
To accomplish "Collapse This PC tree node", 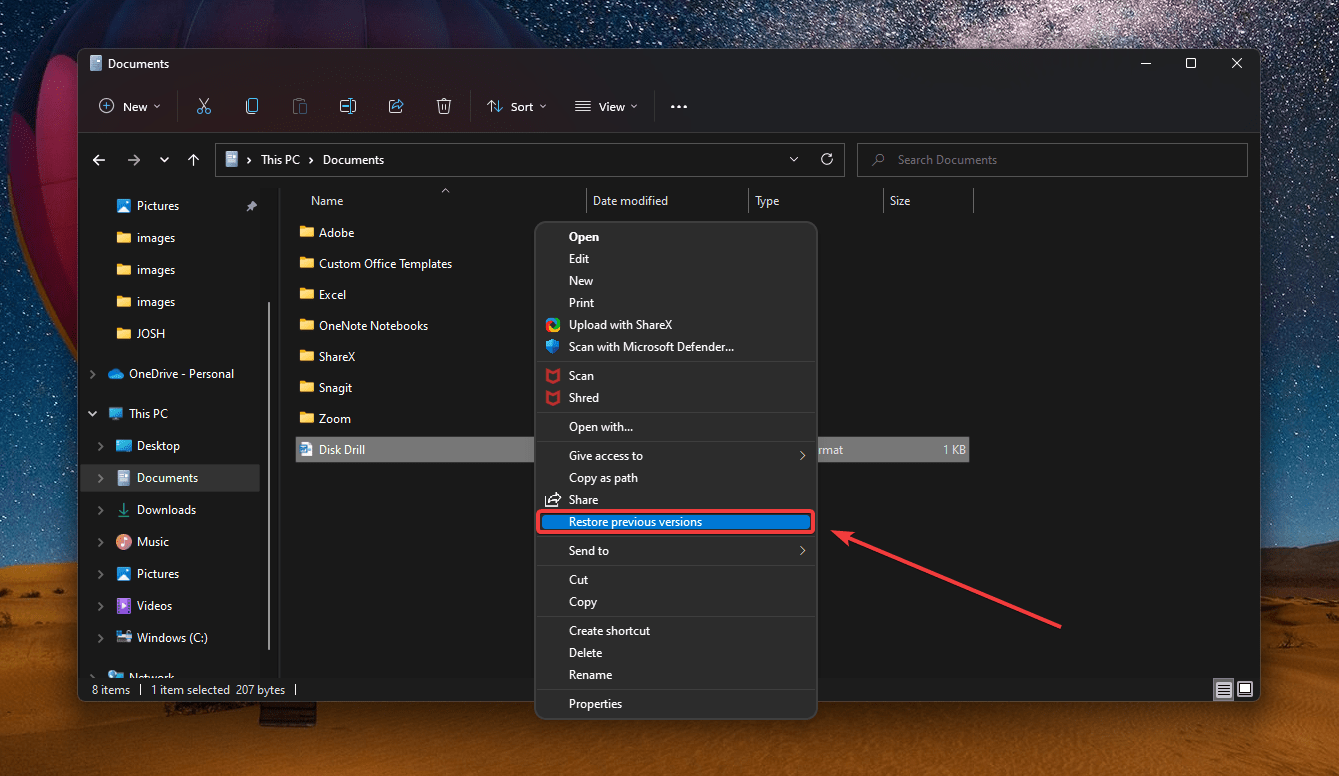I will tap(93, 414).
